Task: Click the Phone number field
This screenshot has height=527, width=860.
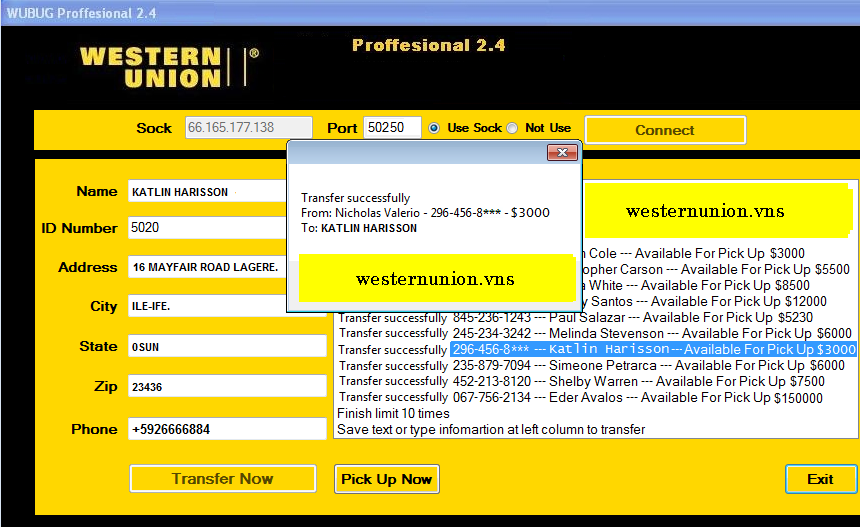Action: click(227, 429)
